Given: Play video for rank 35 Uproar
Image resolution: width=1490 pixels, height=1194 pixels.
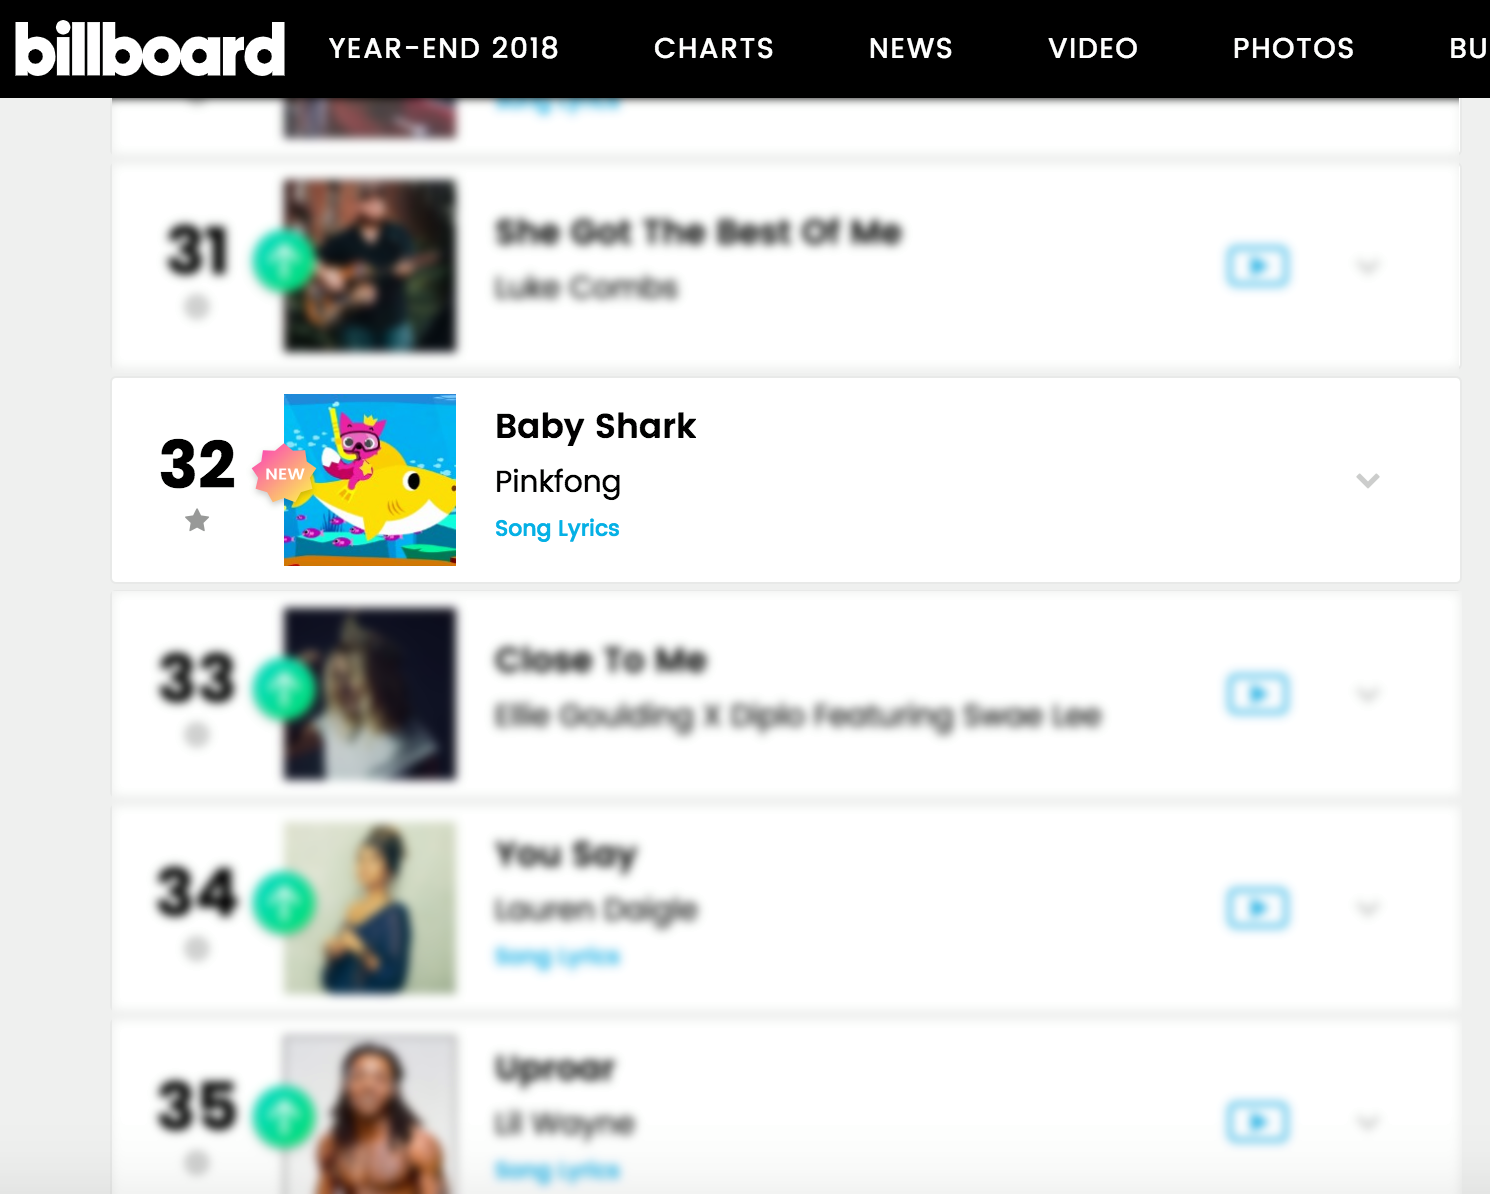Looking at the screenshot, I should coord(1258,1122).
